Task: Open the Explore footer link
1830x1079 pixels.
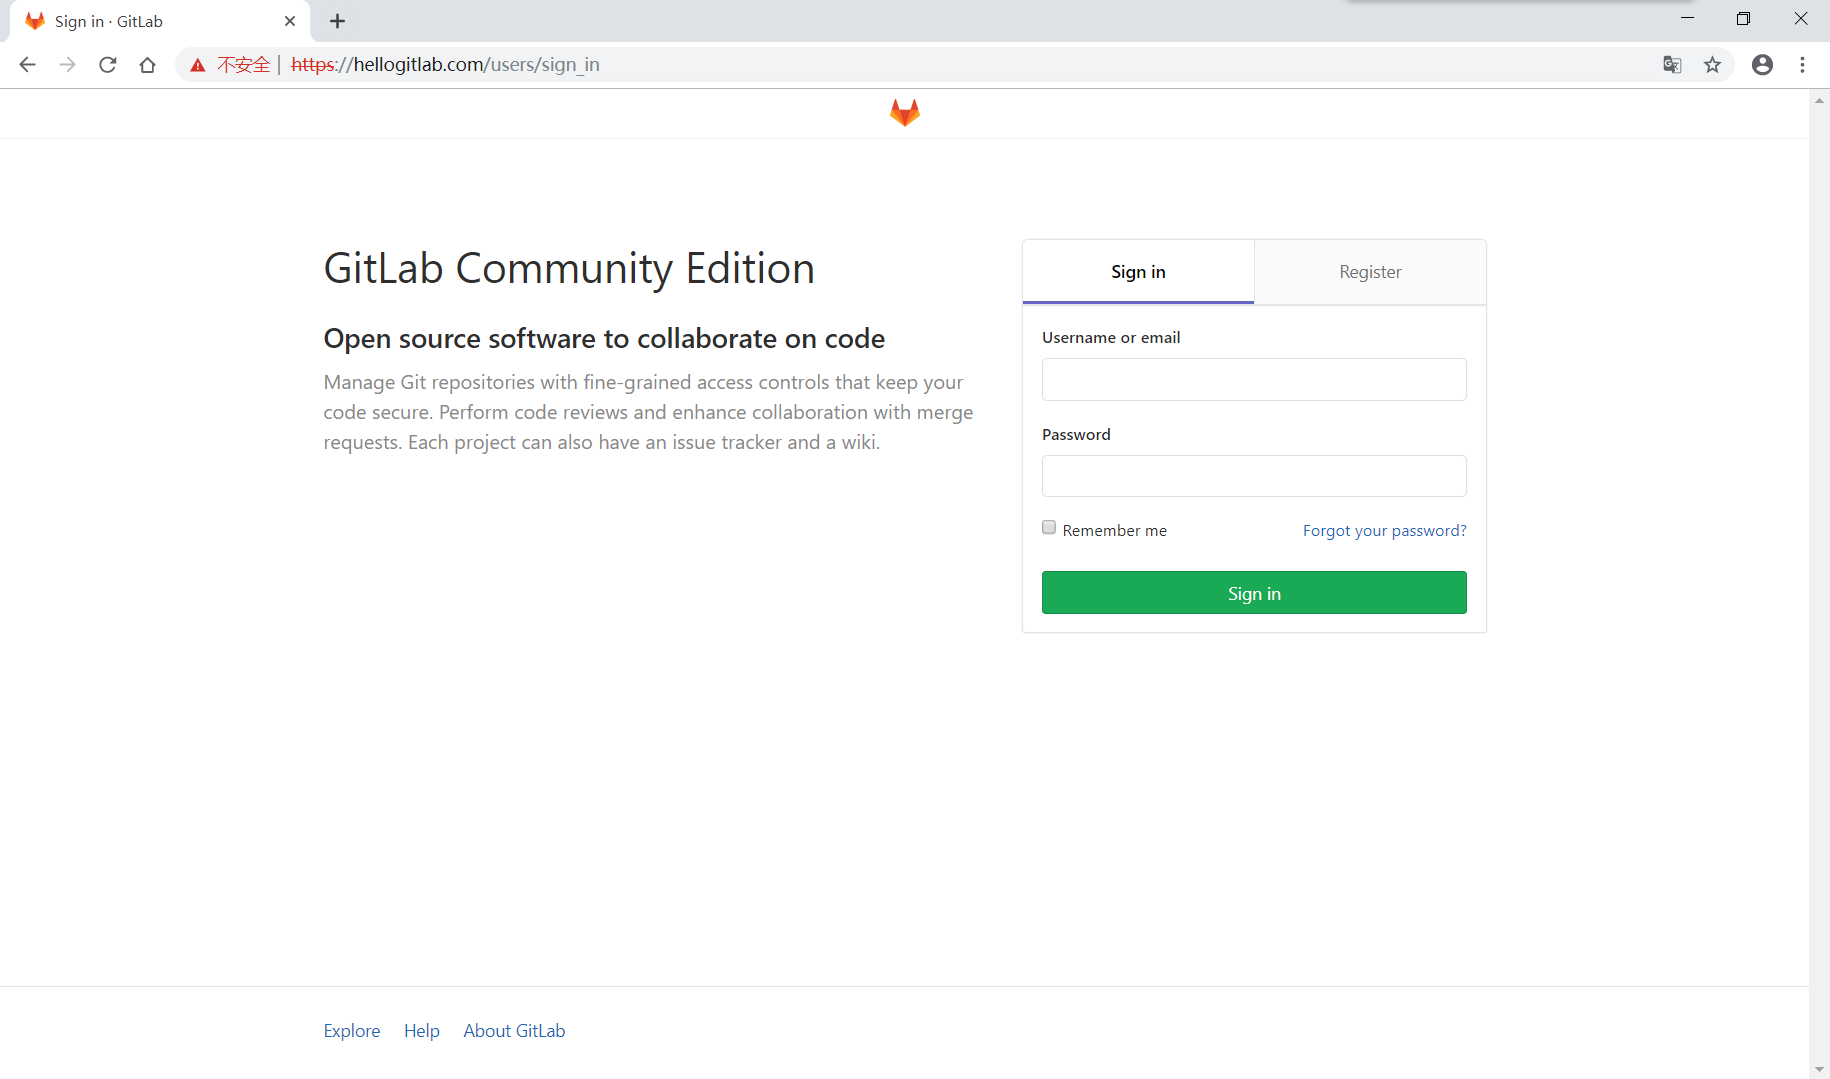Action: pyautogui.click(x=352, y=1031)
